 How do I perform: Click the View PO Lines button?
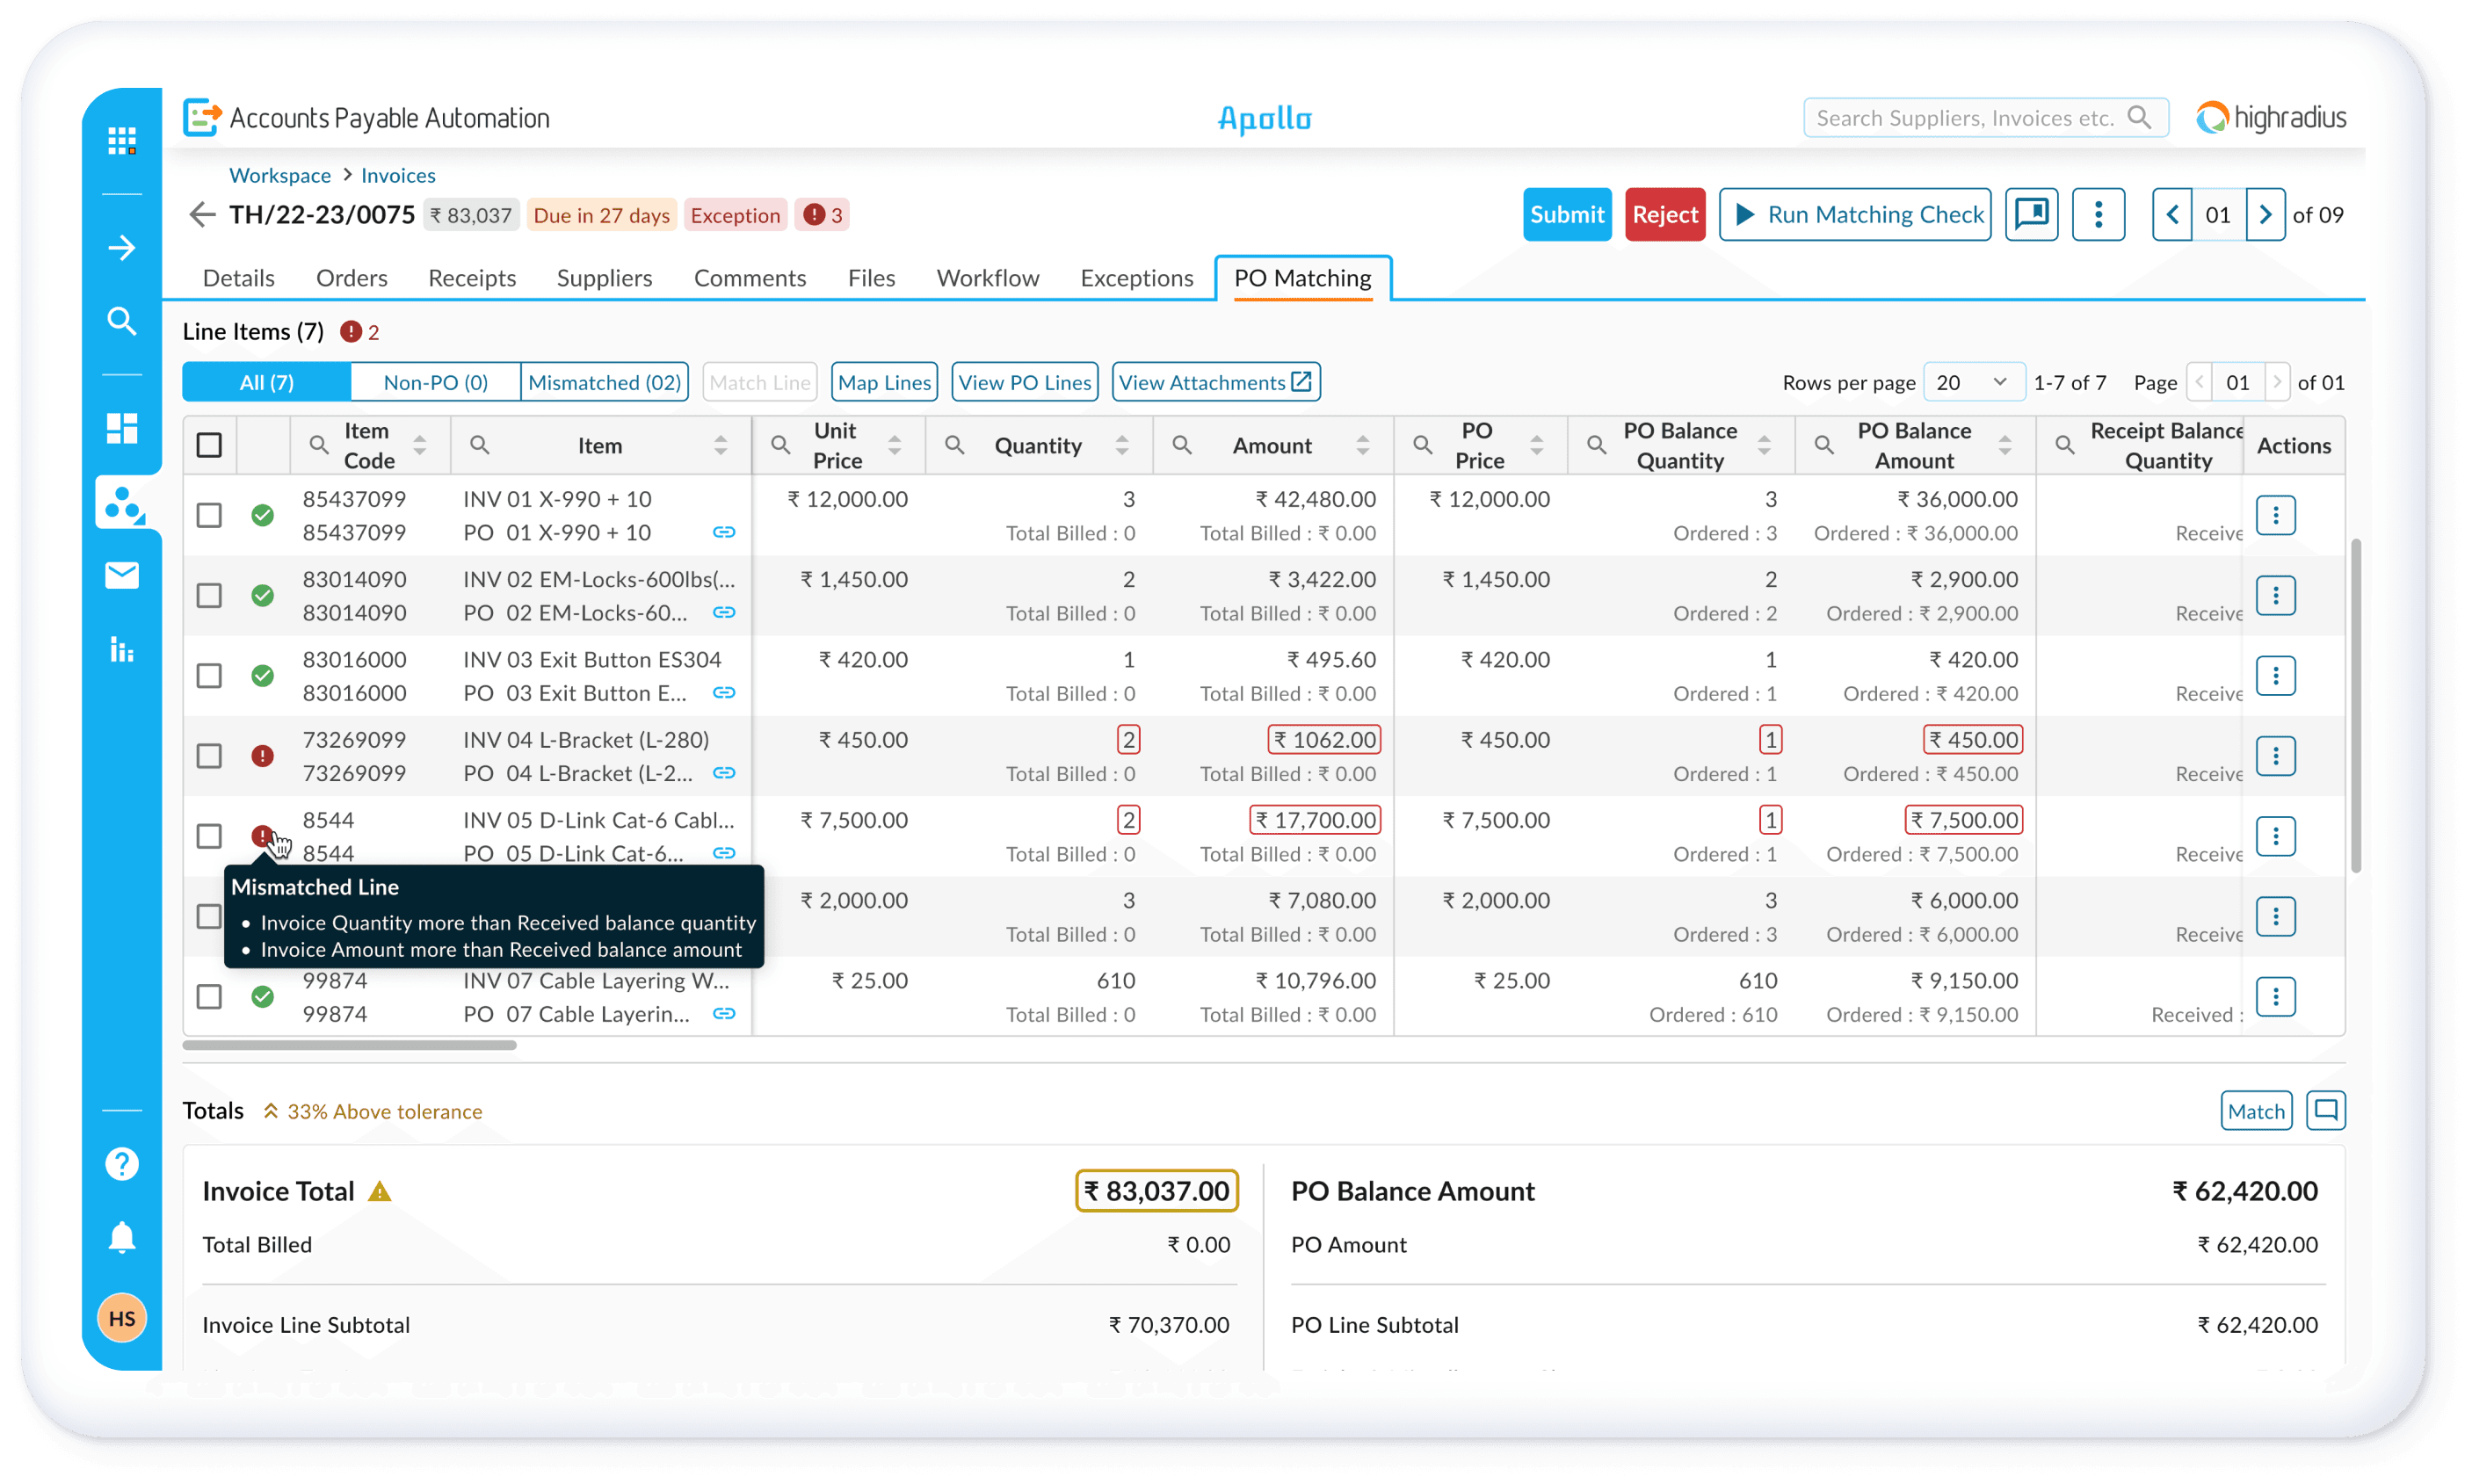point(1024,382)
